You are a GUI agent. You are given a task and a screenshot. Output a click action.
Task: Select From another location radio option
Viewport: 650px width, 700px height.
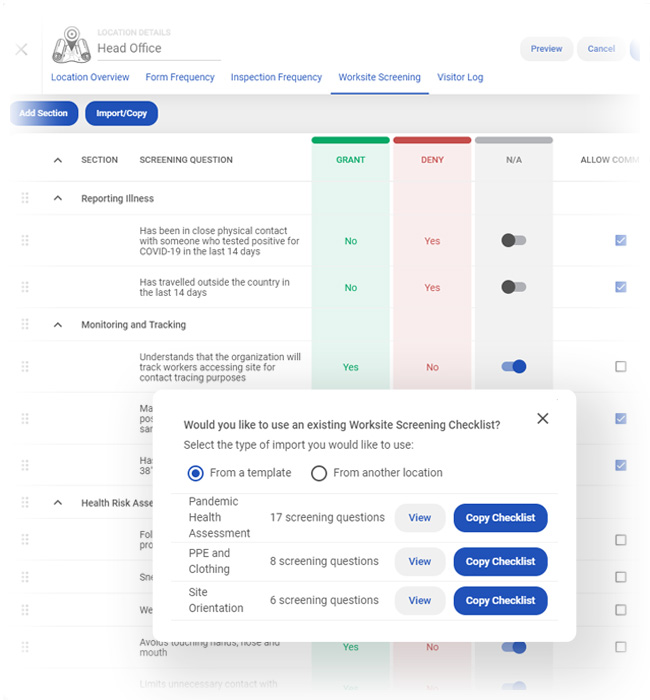coord(319,473)
